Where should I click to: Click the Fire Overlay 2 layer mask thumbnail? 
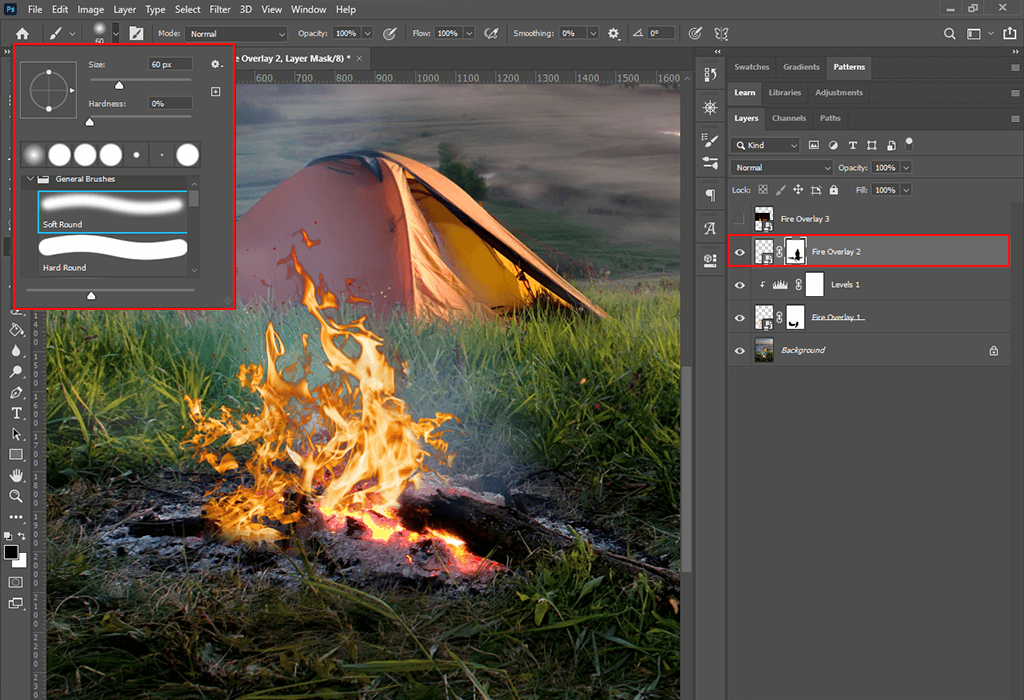tap(796, 252)
